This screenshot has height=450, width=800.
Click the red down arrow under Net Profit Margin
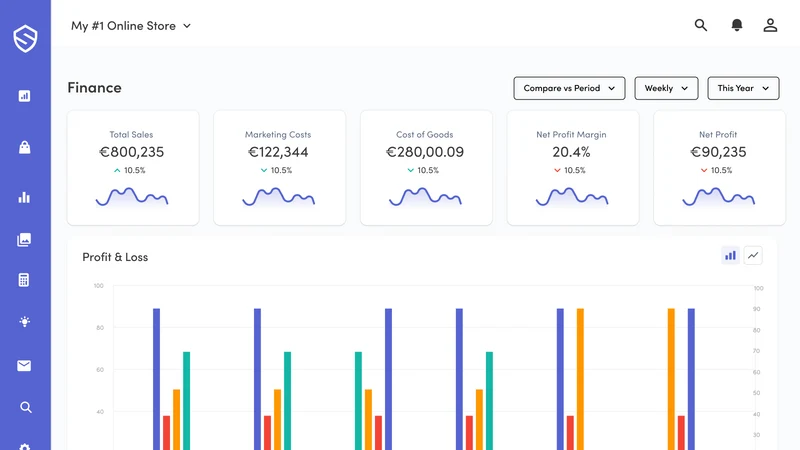(557, 170)
